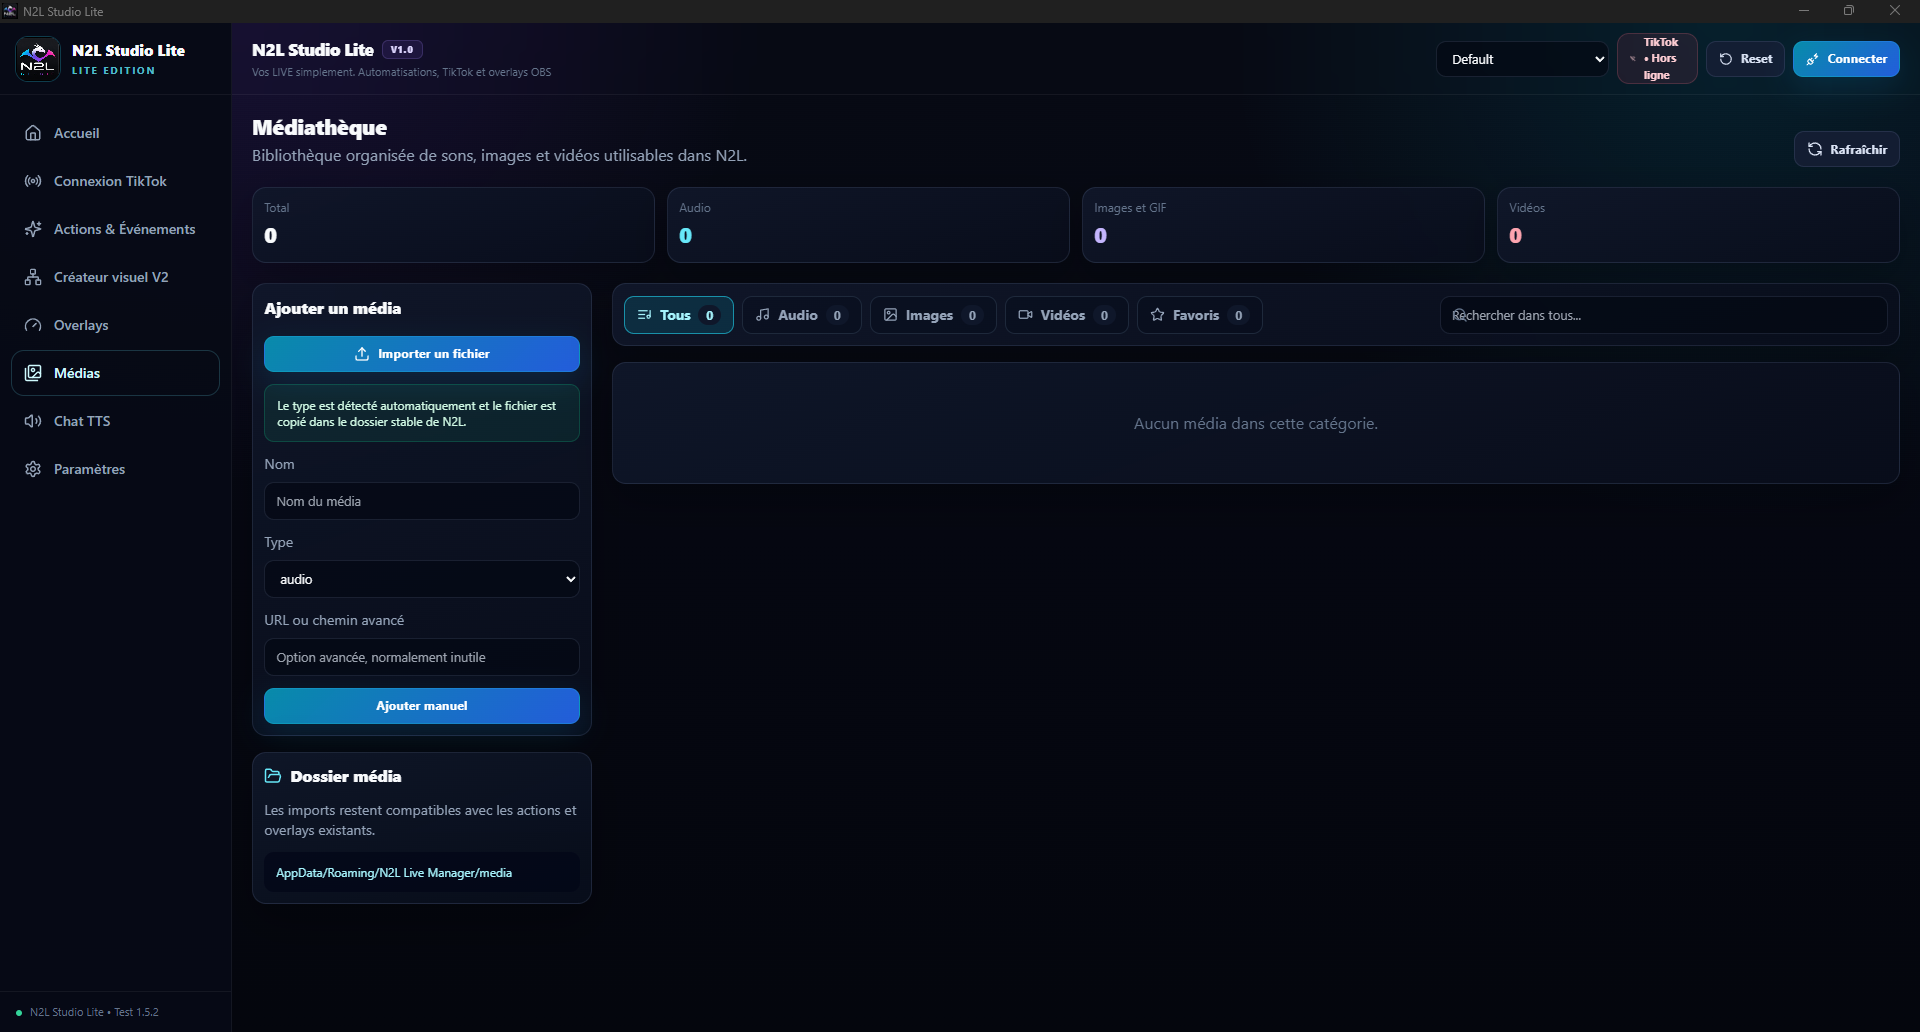
Task: Open Créateur visuel V2
Action: coord(116,277)
